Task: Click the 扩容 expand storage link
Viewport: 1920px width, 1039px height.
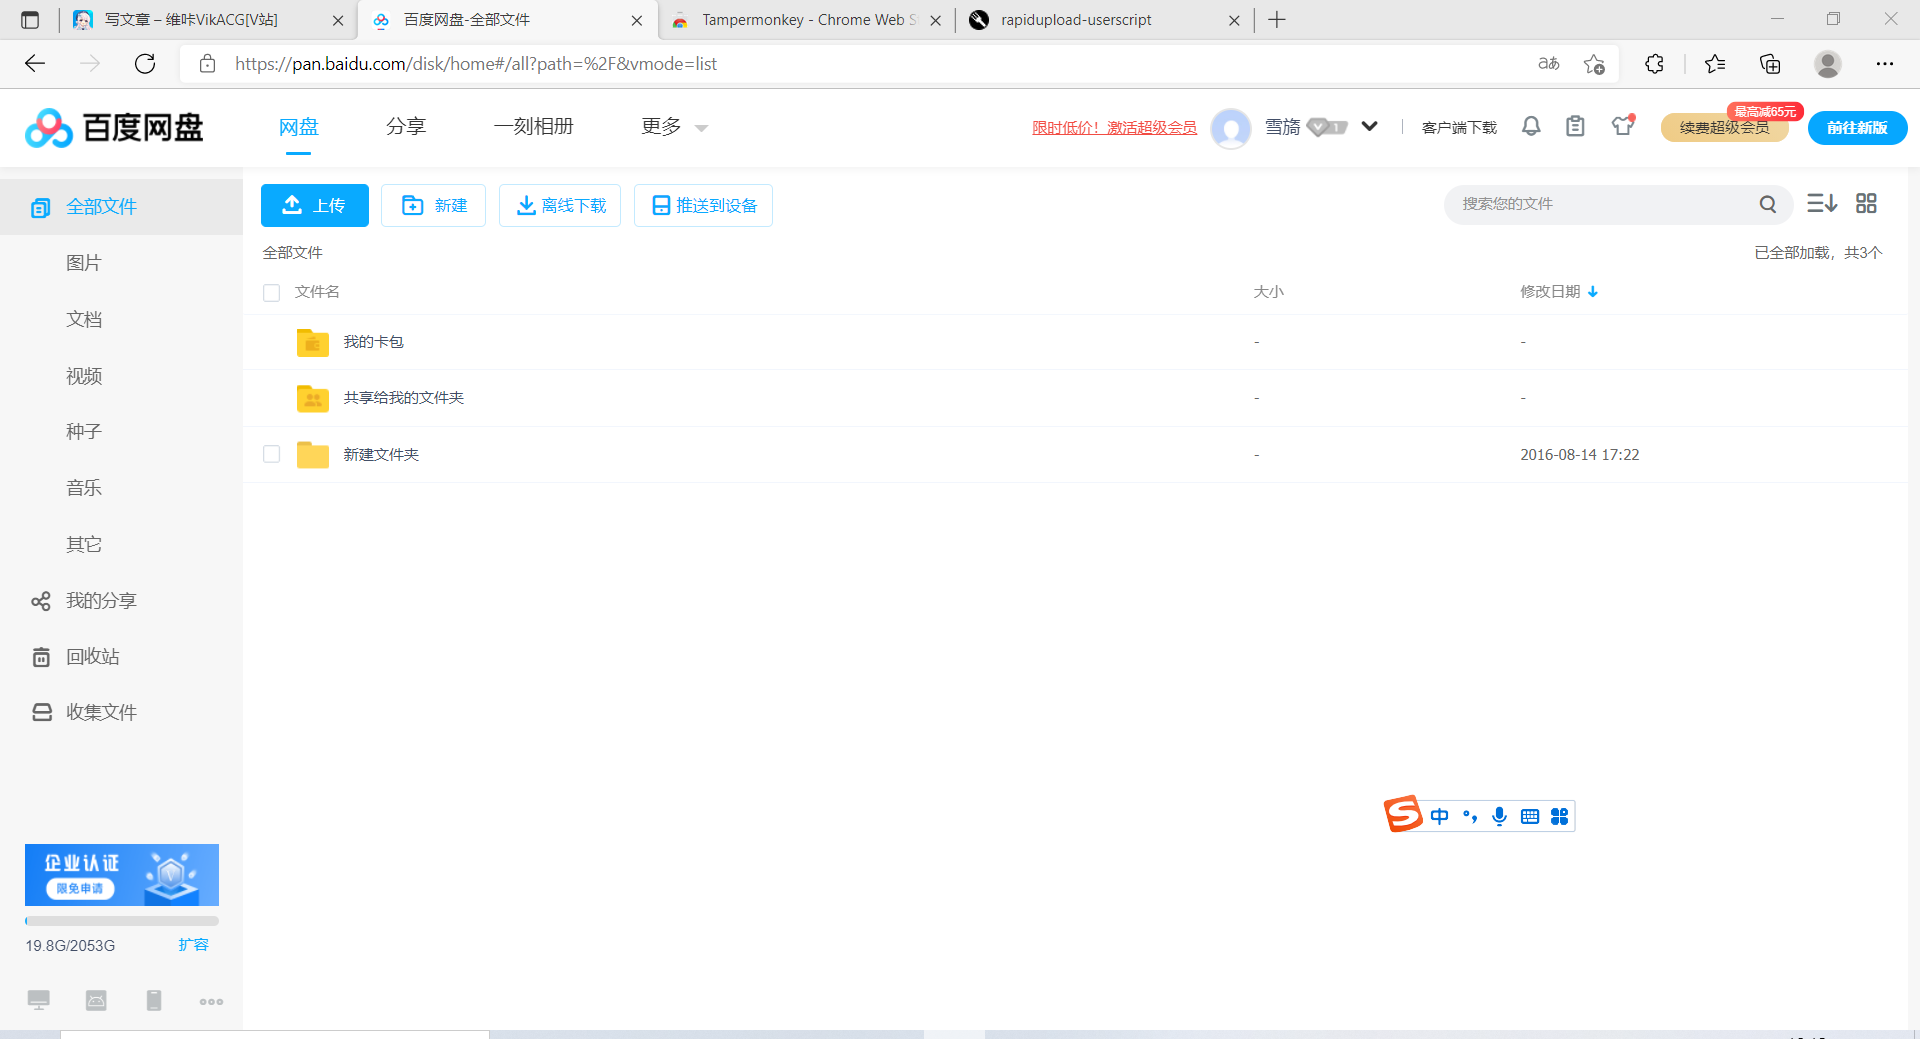Action: (x=193, y=945)
